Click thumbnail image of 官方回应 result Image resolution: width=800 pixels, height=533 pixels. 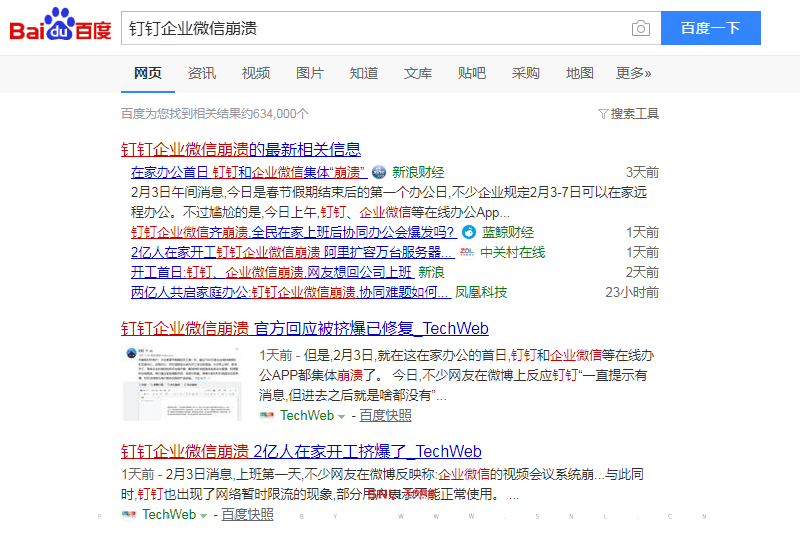[182, 384]
